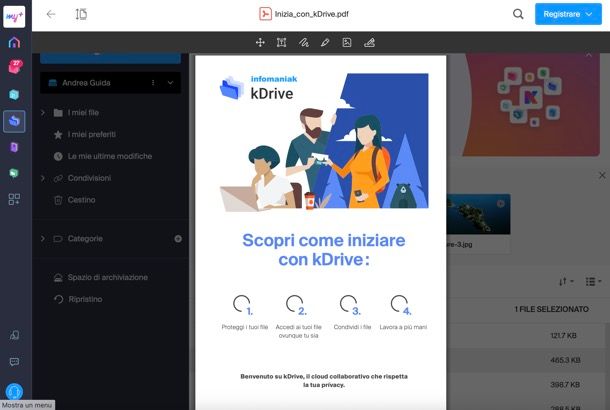Click the back arrow in the header
610x410 pixels.
pos(51,14)
